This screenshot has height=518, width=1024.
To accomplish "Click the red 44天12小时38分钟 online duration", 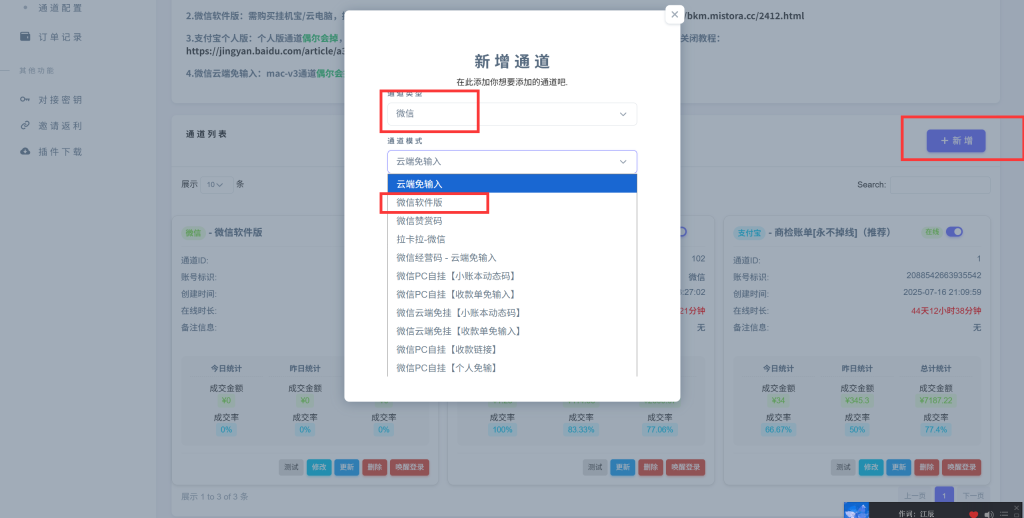I will [946, 310].
